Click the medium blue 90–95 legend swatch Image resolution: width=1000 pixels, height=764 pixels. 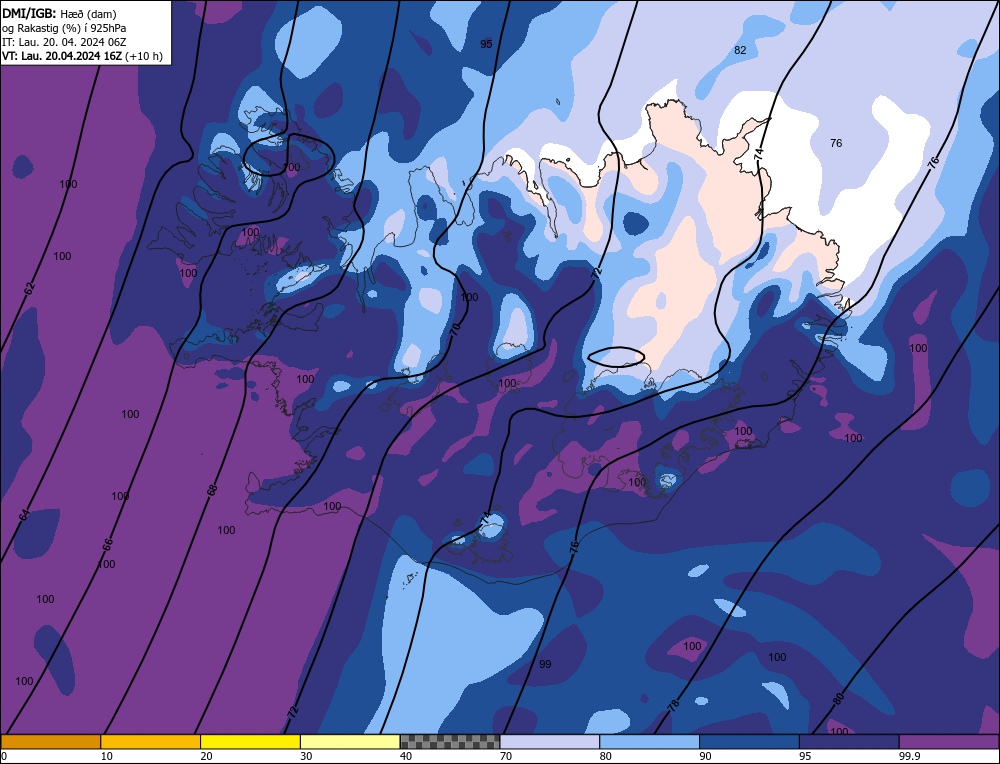(x=749, y=742)
